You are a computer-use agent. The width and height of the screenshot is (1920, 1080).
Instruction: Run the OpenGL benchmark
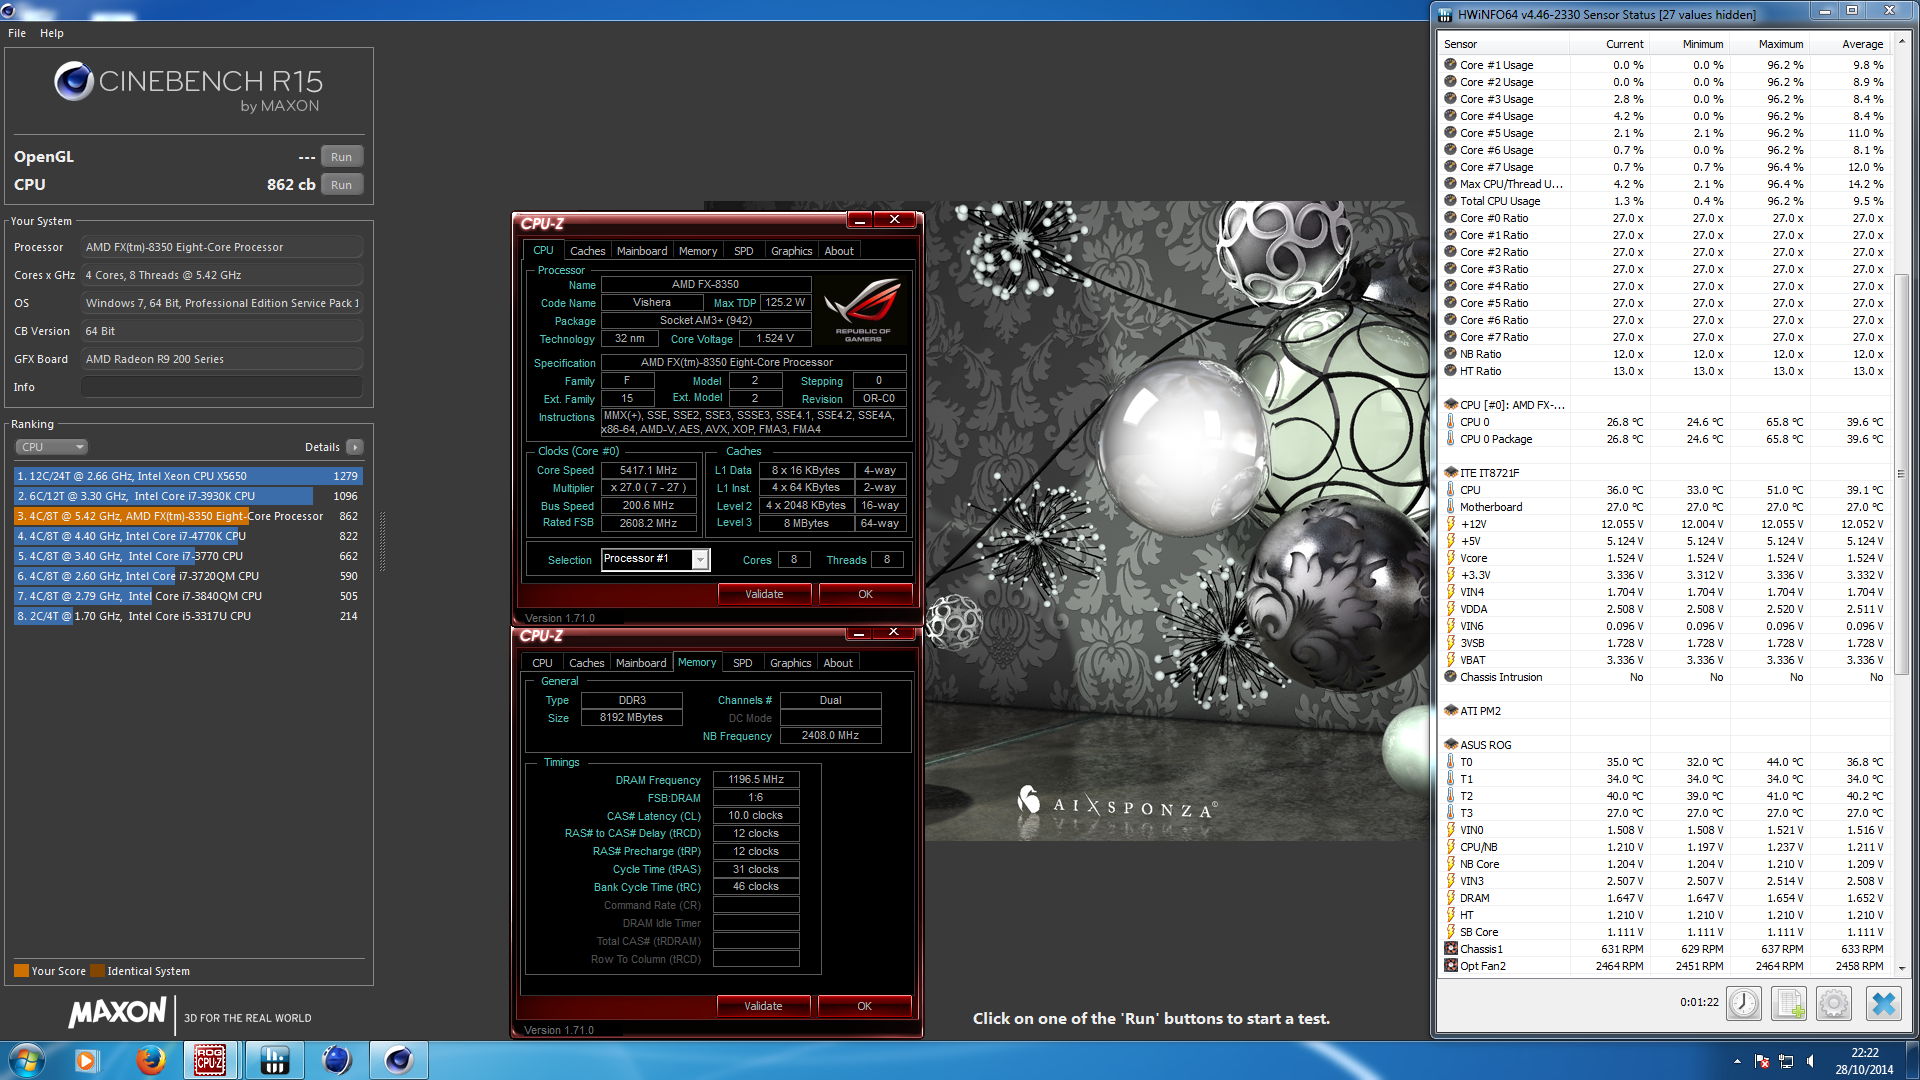[341, 157]
